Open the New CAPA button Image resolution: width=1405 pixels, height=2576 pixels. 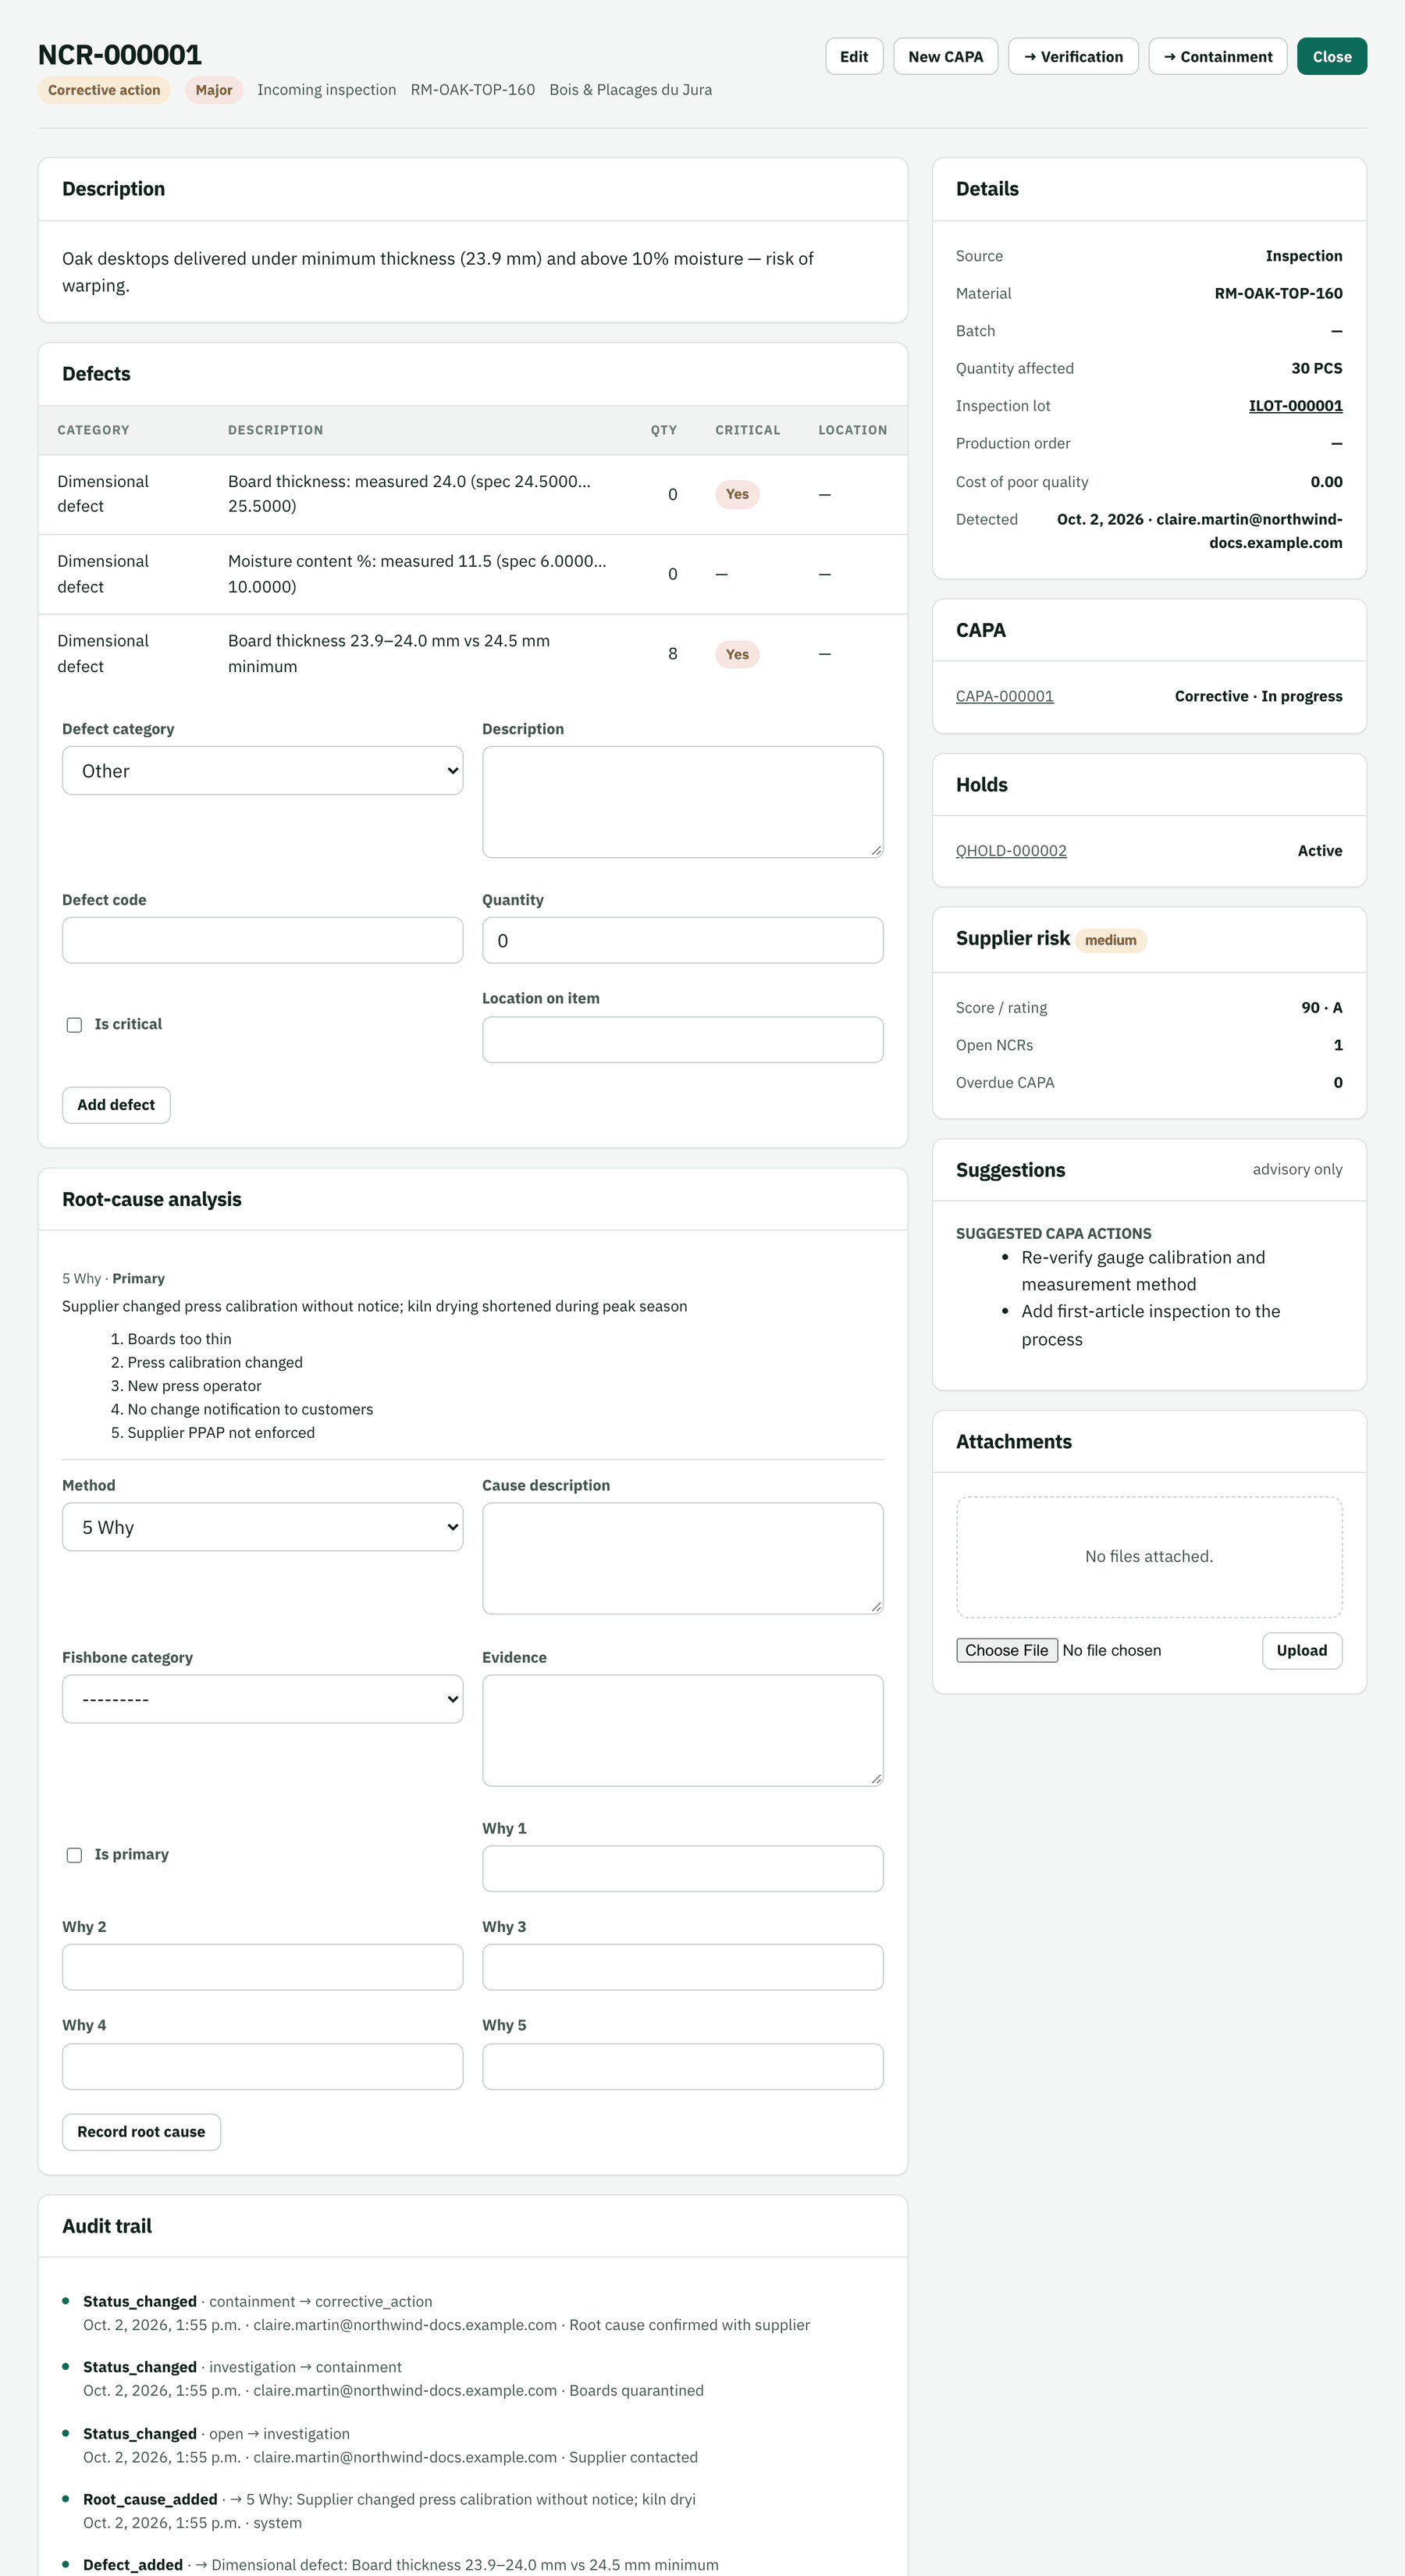(945, 57)
